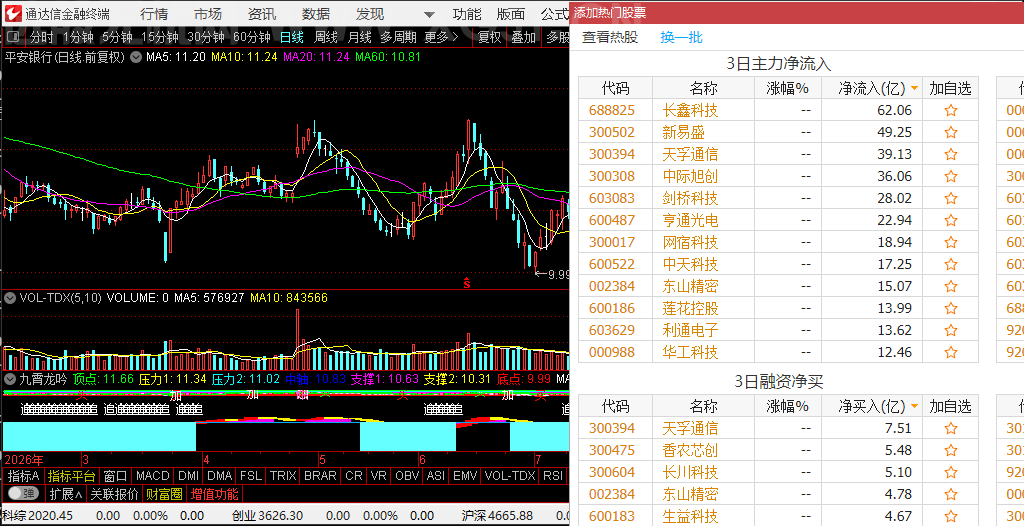The width and height of the screenshot is (1024, 526).
Task: Click stock name 香农芯创
Action: (690, 450)
